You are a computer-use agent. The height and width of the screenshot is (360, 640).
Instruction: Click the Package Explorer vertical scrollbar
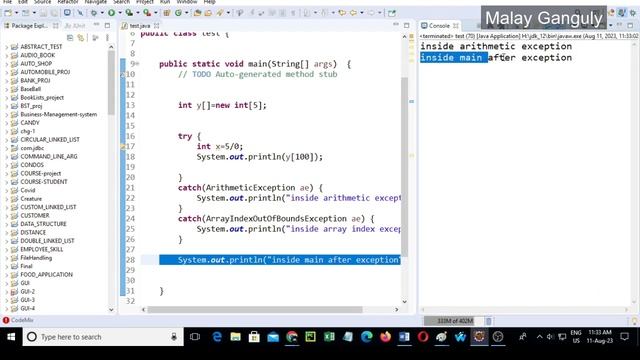click(x=111, y=83)
